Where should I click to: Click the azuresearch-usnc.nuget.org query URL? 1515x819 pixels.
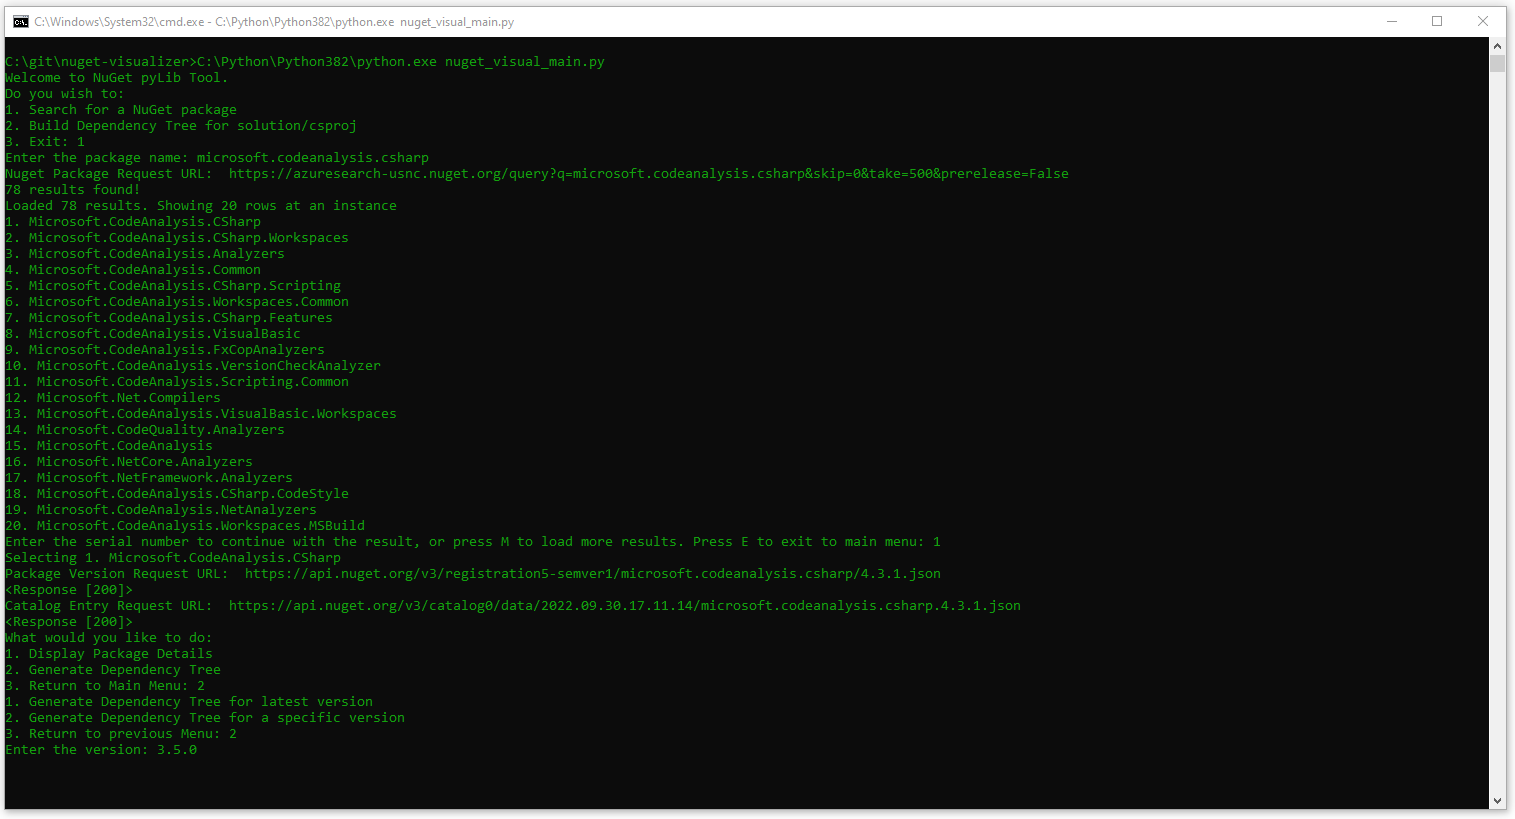pyautogui.click(x=648, y=174)
